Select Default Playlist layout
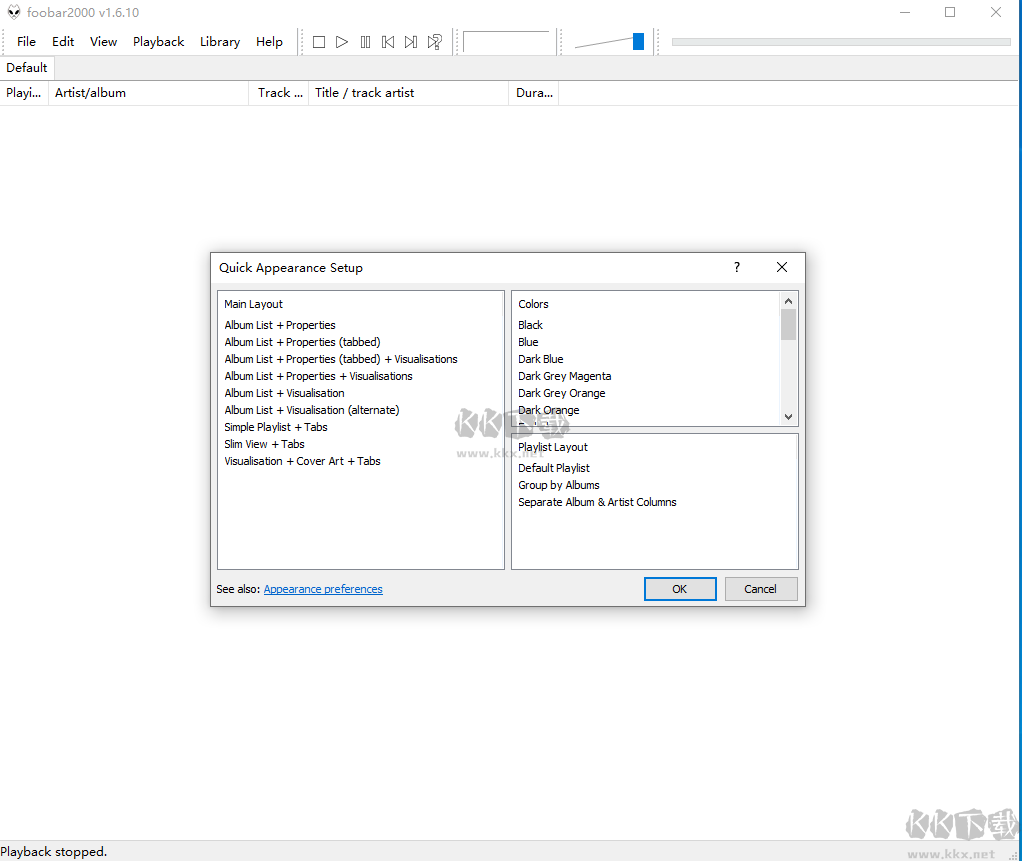Image resolution: width=1022 pixels, height=861 pixels. 553,468
